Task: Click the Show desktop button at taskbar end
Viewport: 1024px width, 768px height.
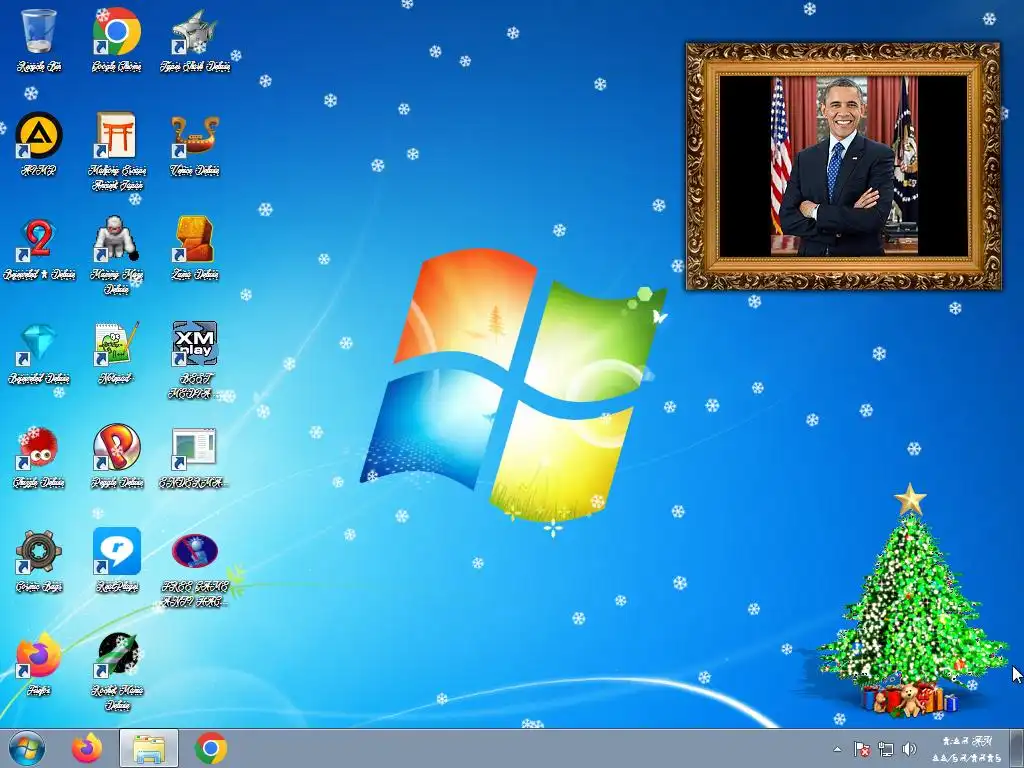Action: (x=1017, y=748)
